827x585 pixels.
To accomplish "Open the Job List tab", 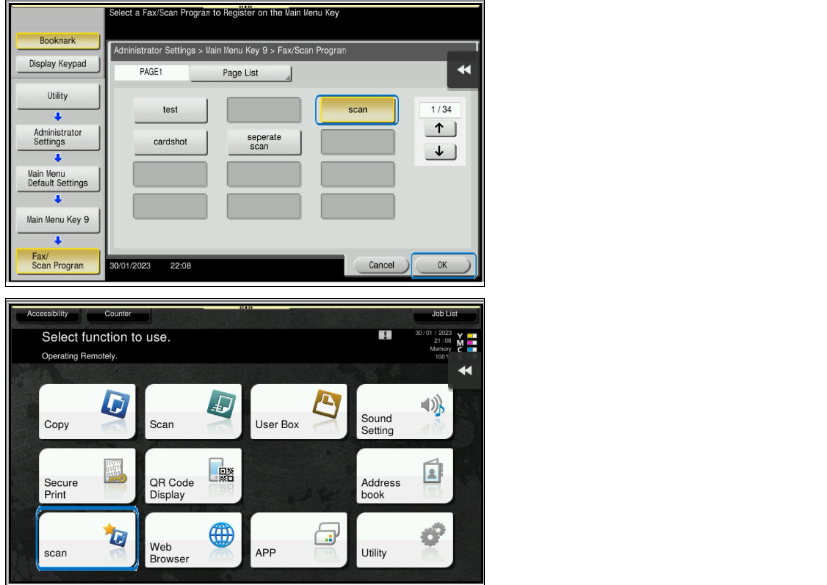I will pyautogui.click(x=444, y=314).
